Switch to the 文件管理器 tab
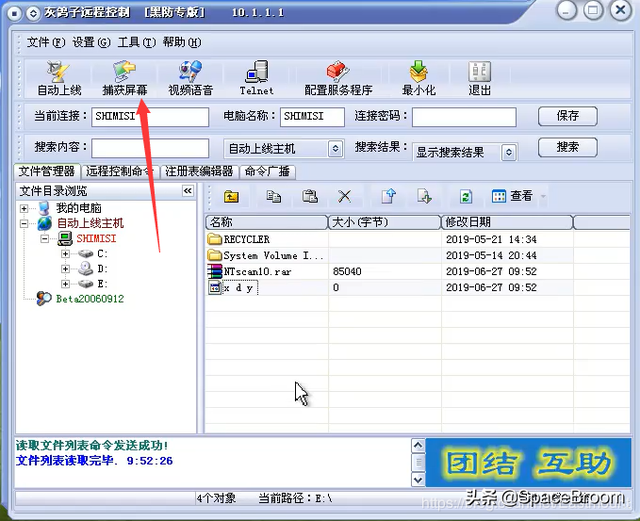 coord(47,171)
